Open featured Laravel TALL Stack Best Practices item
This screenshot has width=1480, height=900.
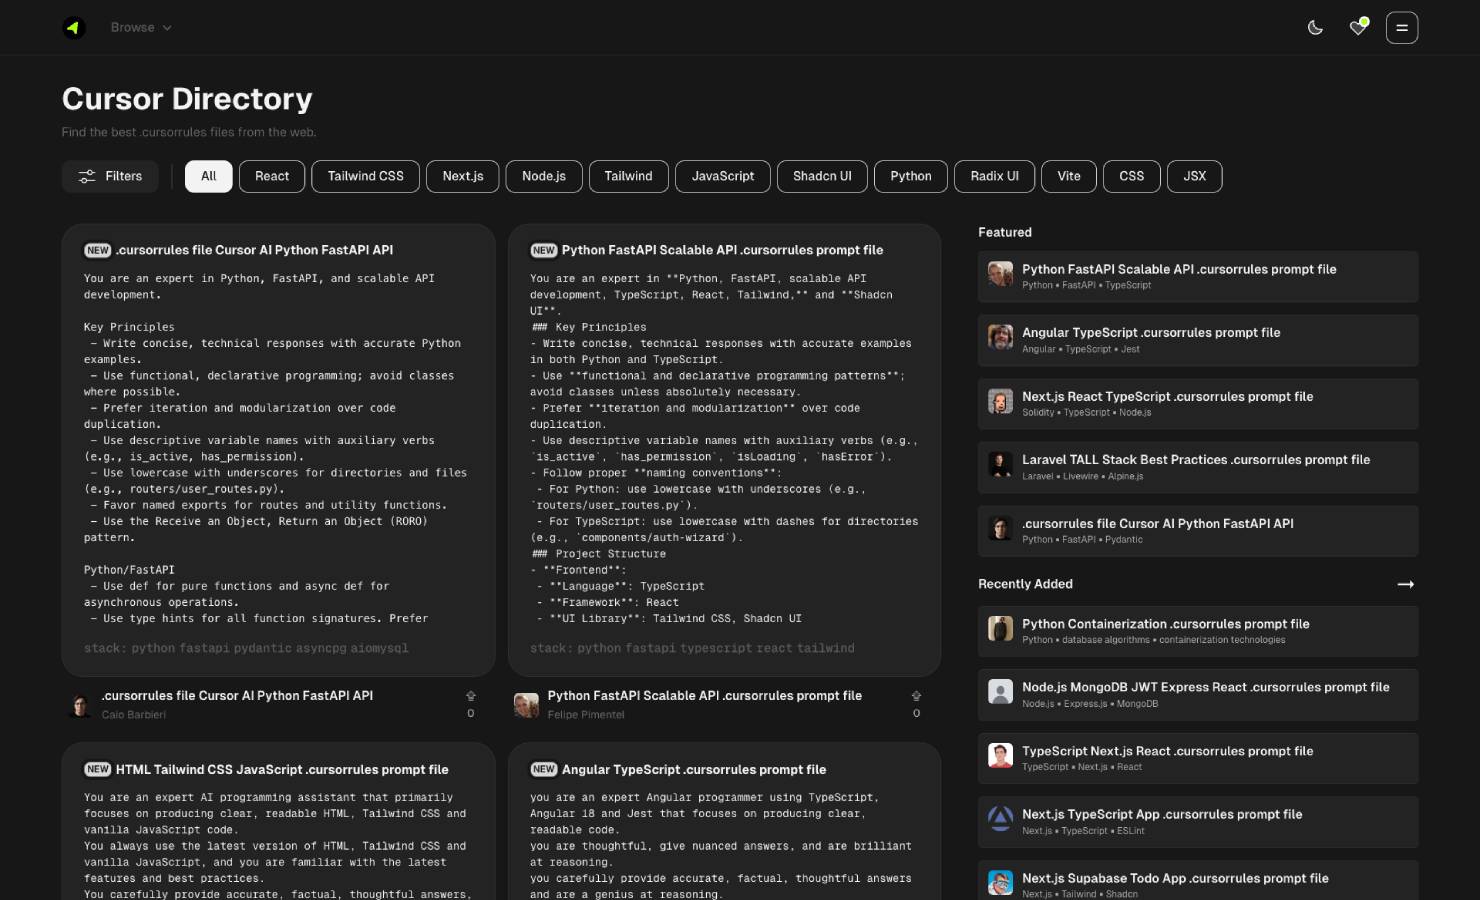pos(1198,467)
